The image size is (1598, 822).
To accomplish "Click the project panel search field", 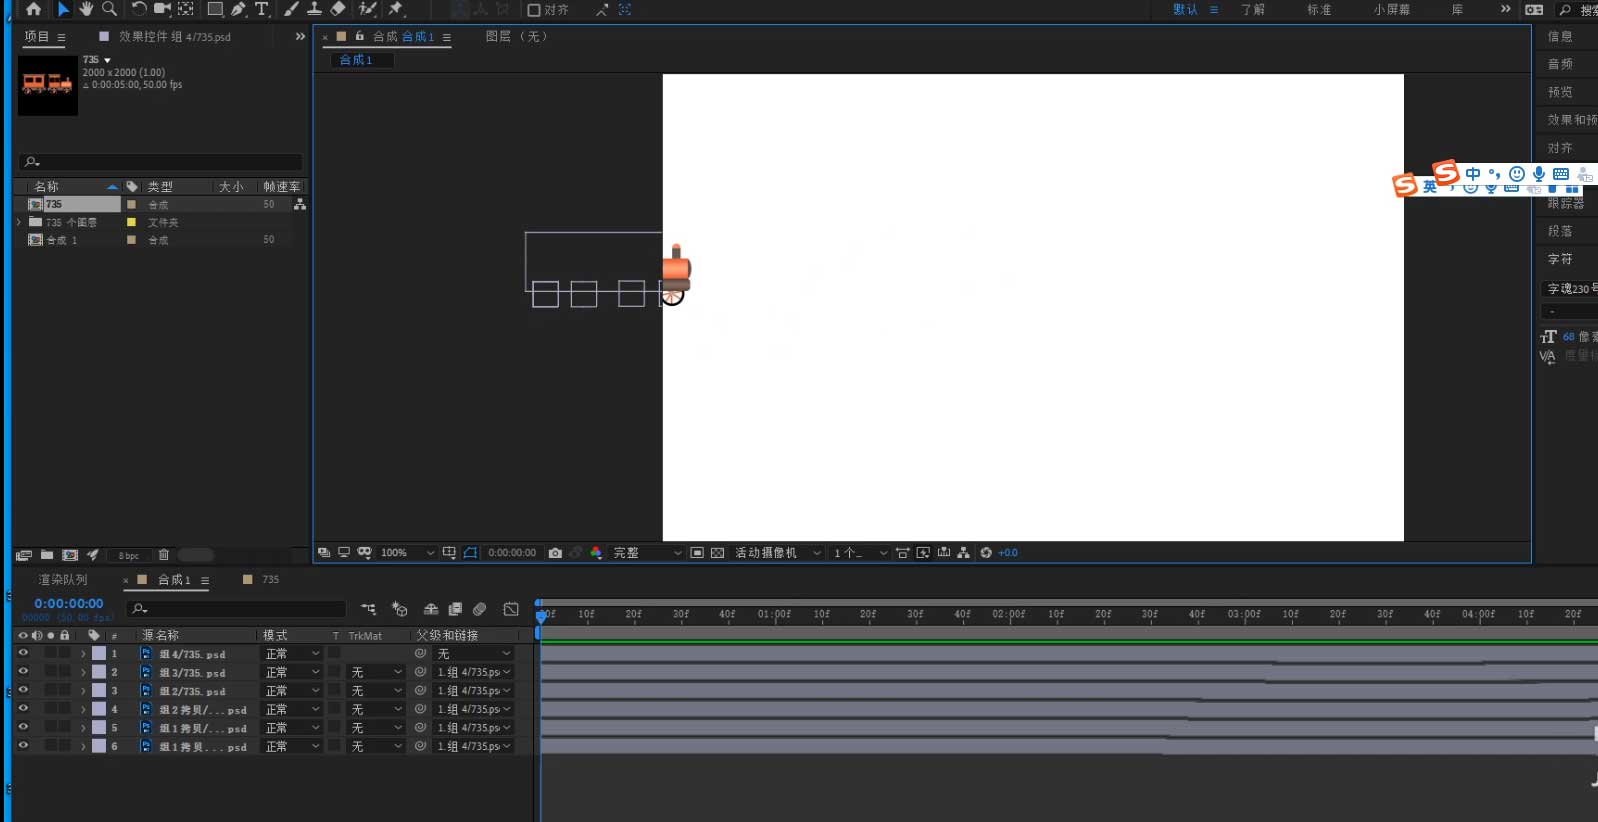I will [160, 161].
